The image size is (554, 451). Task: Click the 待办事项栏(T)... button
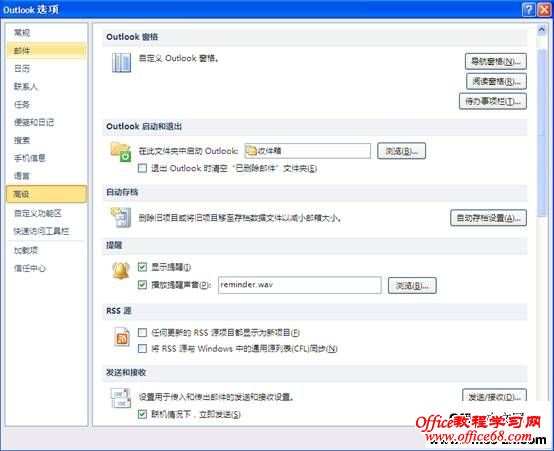pyautogui.click(x=493, y=101)
